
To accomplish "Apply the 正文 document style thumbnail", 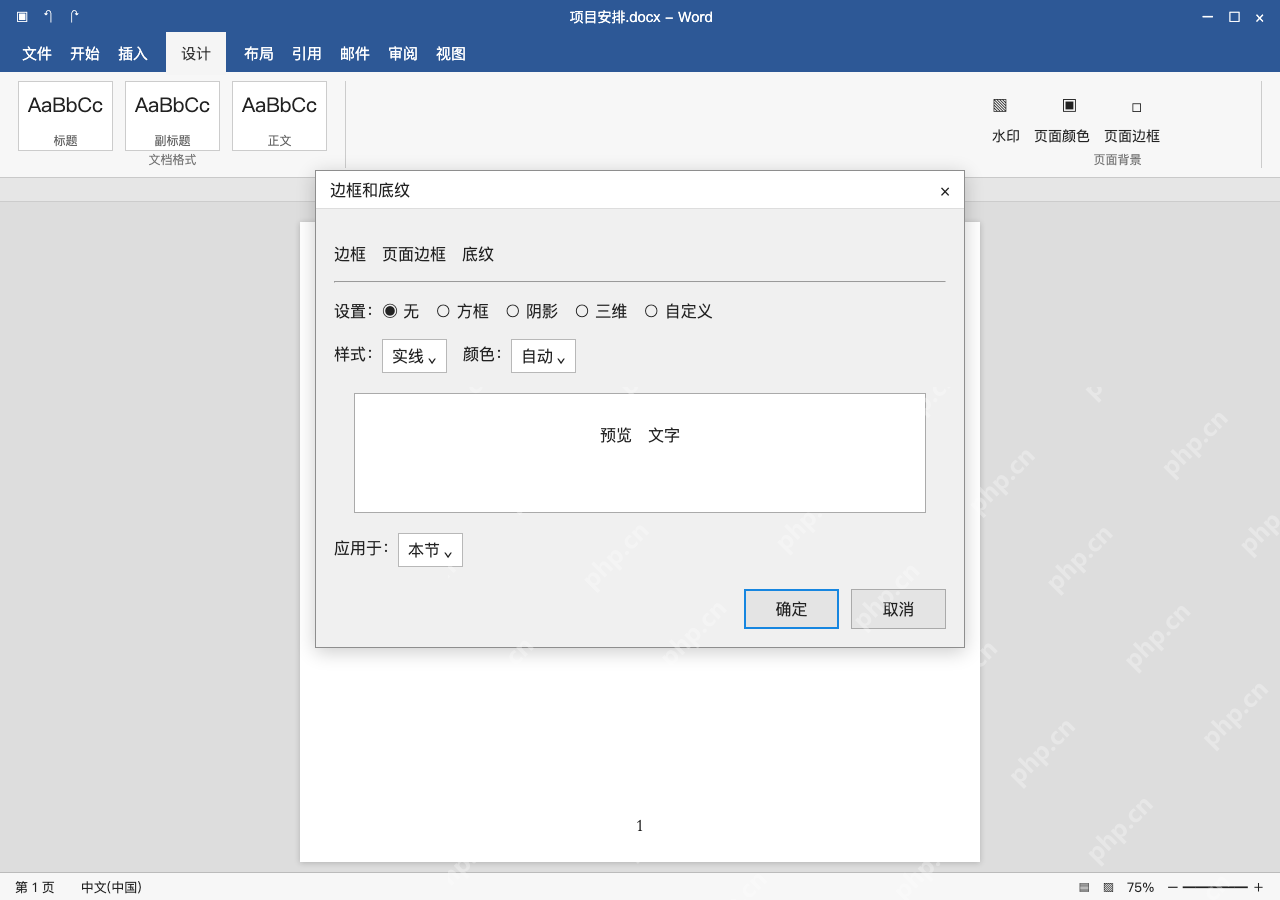I will coord(279,116).
